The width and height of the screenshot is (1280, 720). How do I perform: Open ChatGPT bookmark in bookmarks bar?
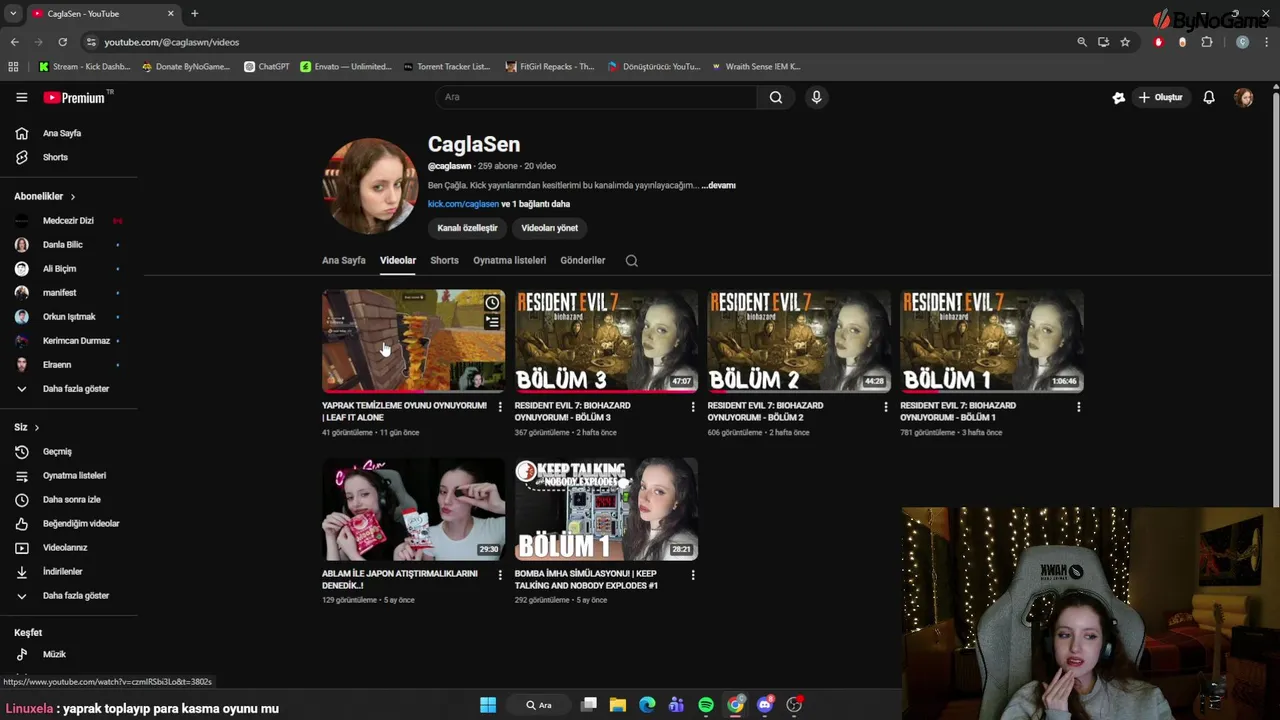[266, 67]
